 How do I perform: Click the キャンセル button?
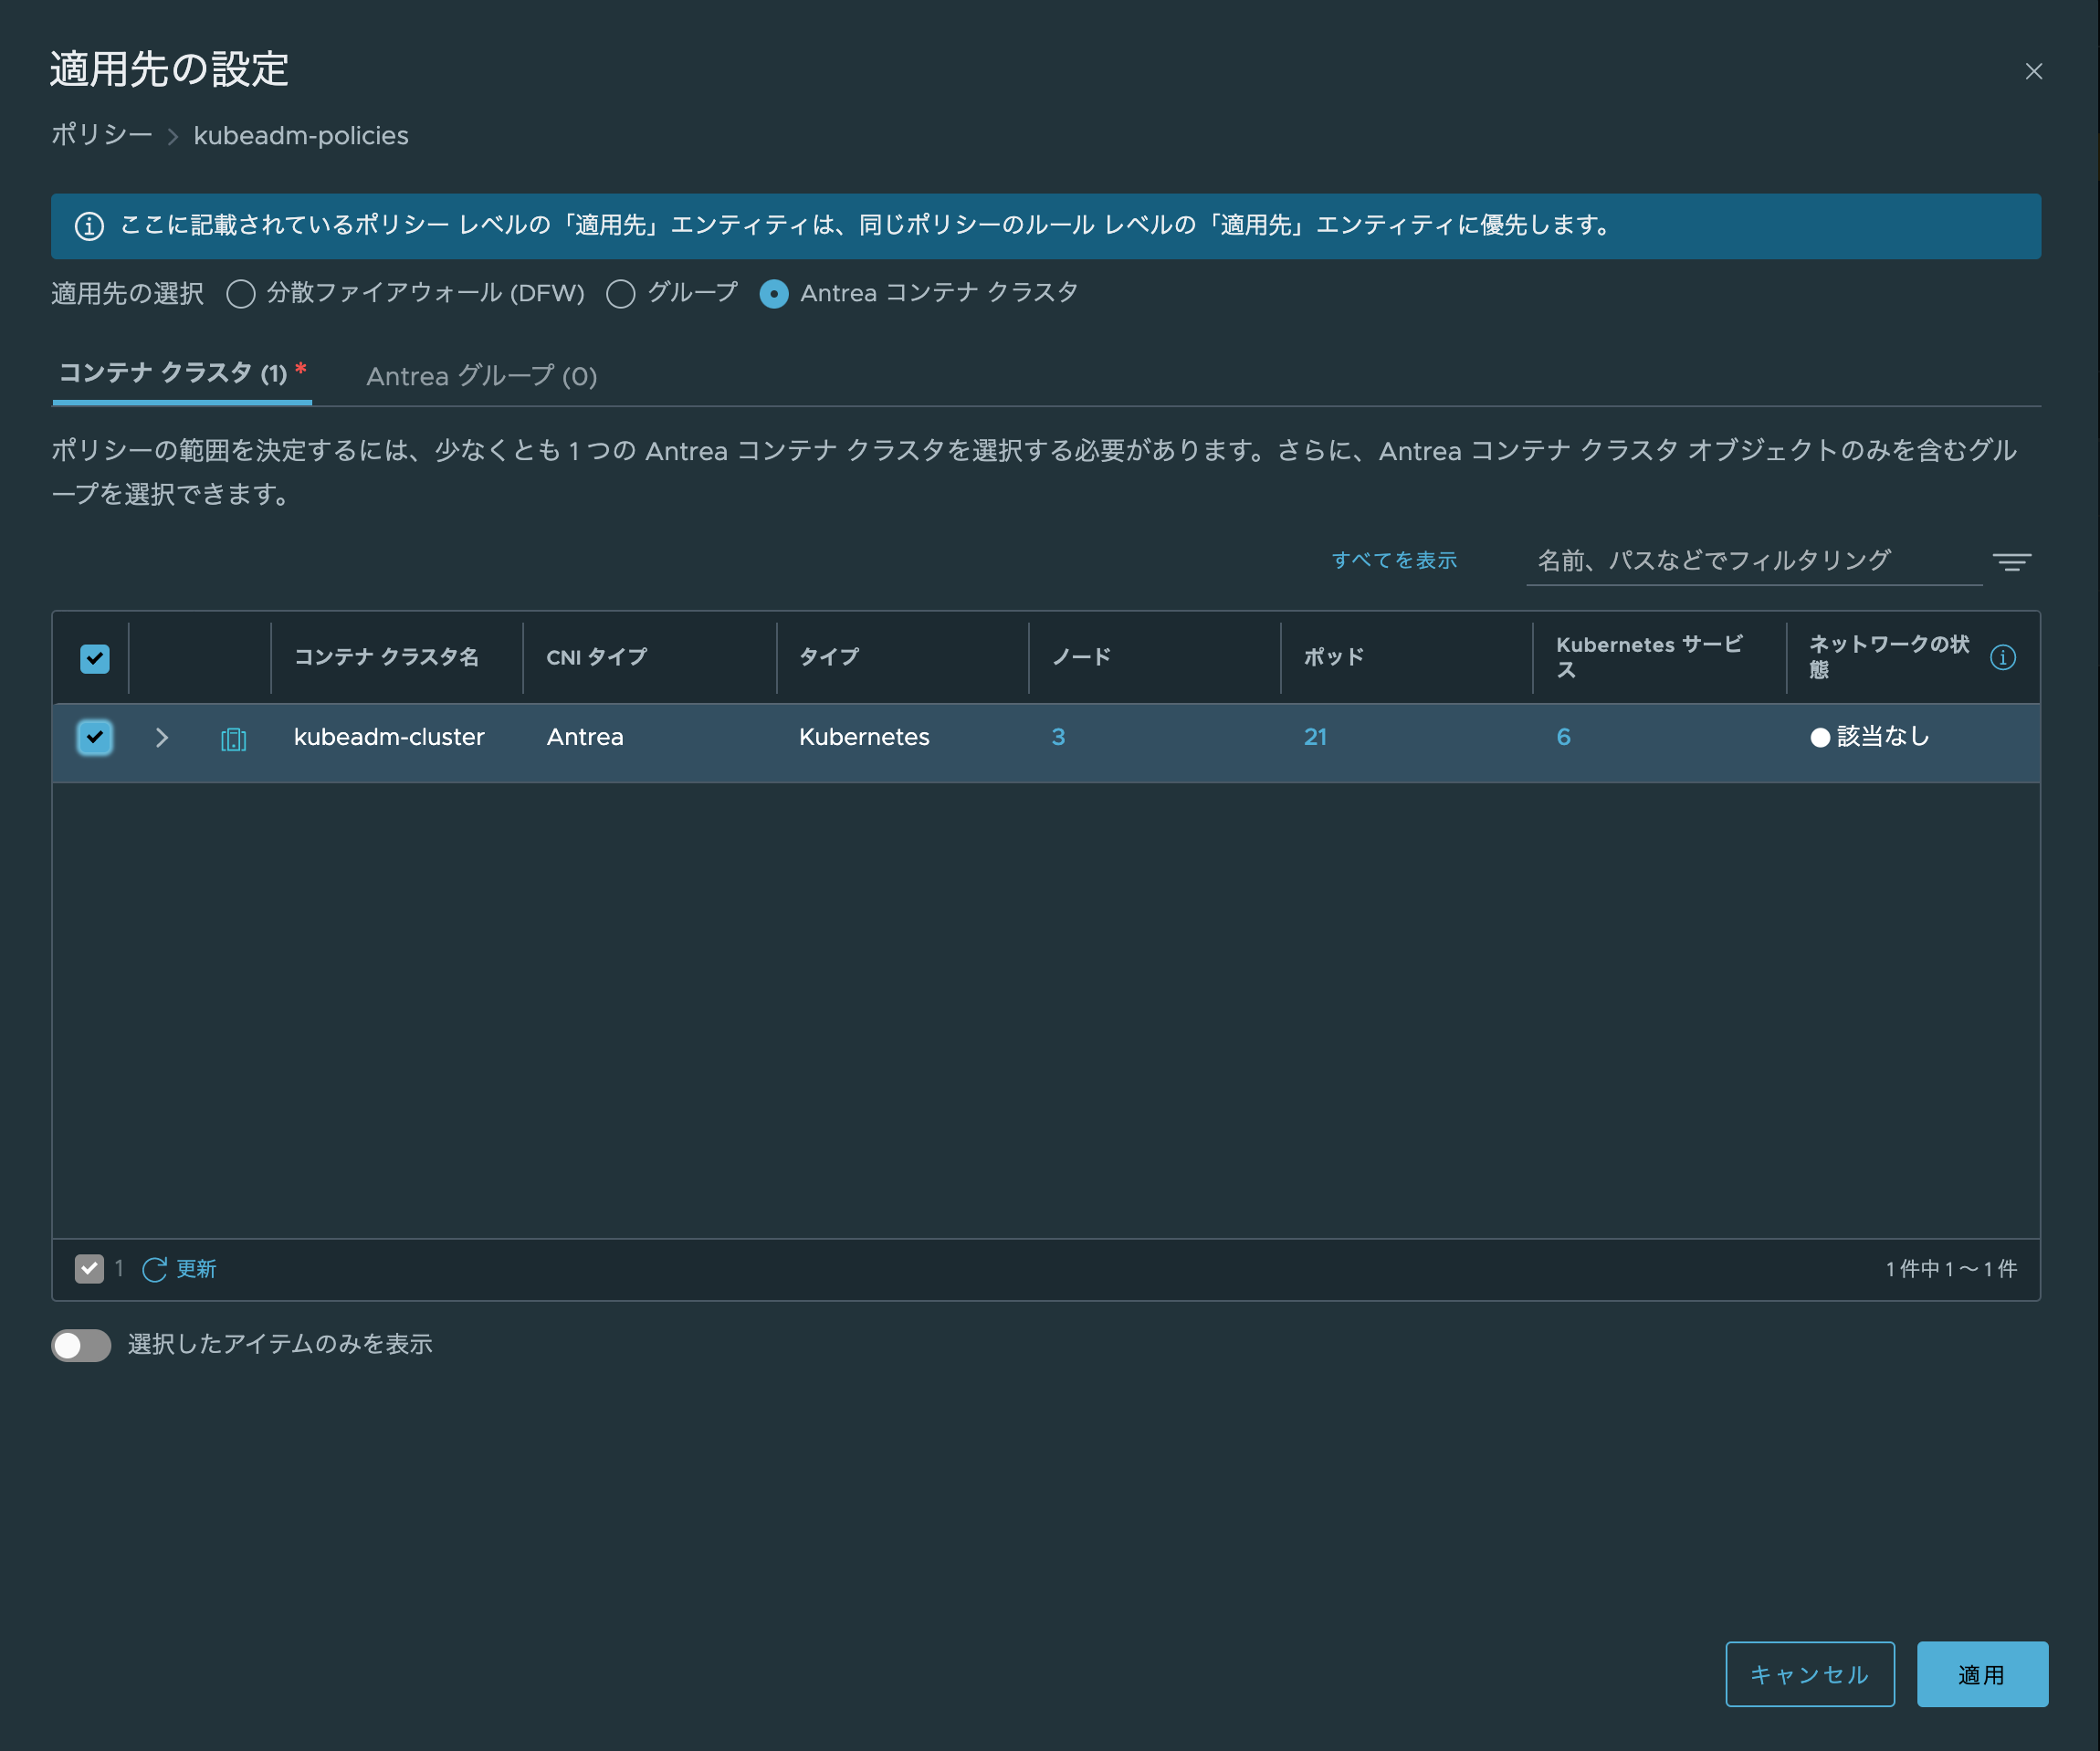click(x=1809, y=1674)
